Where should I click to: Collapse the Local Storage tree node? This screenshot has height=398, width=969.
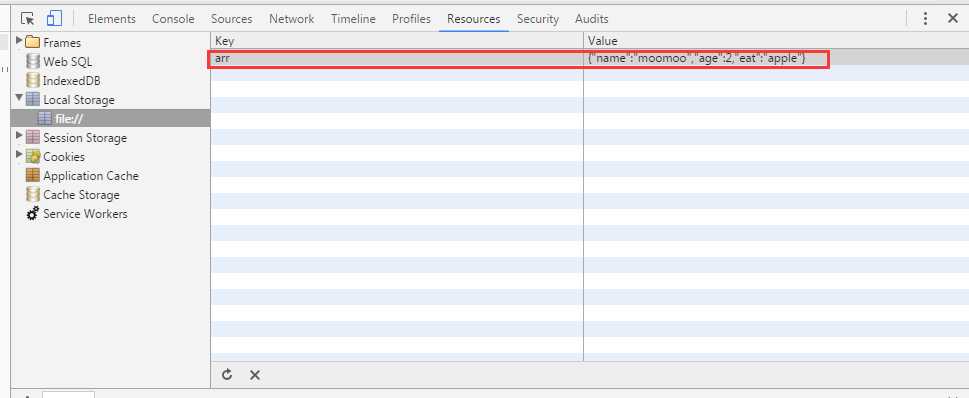[x=19, y=98]
